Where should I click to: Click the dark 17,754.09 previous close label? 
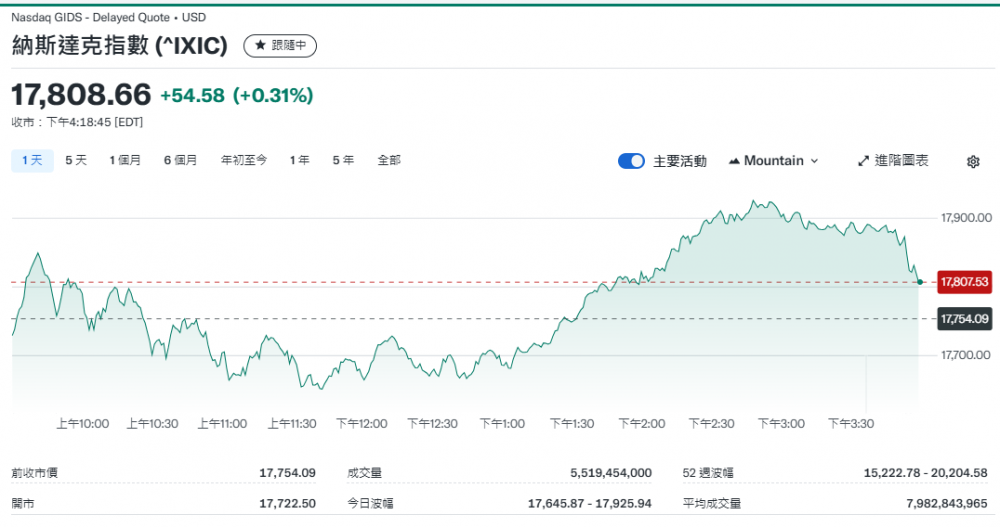tap(964, 319)
